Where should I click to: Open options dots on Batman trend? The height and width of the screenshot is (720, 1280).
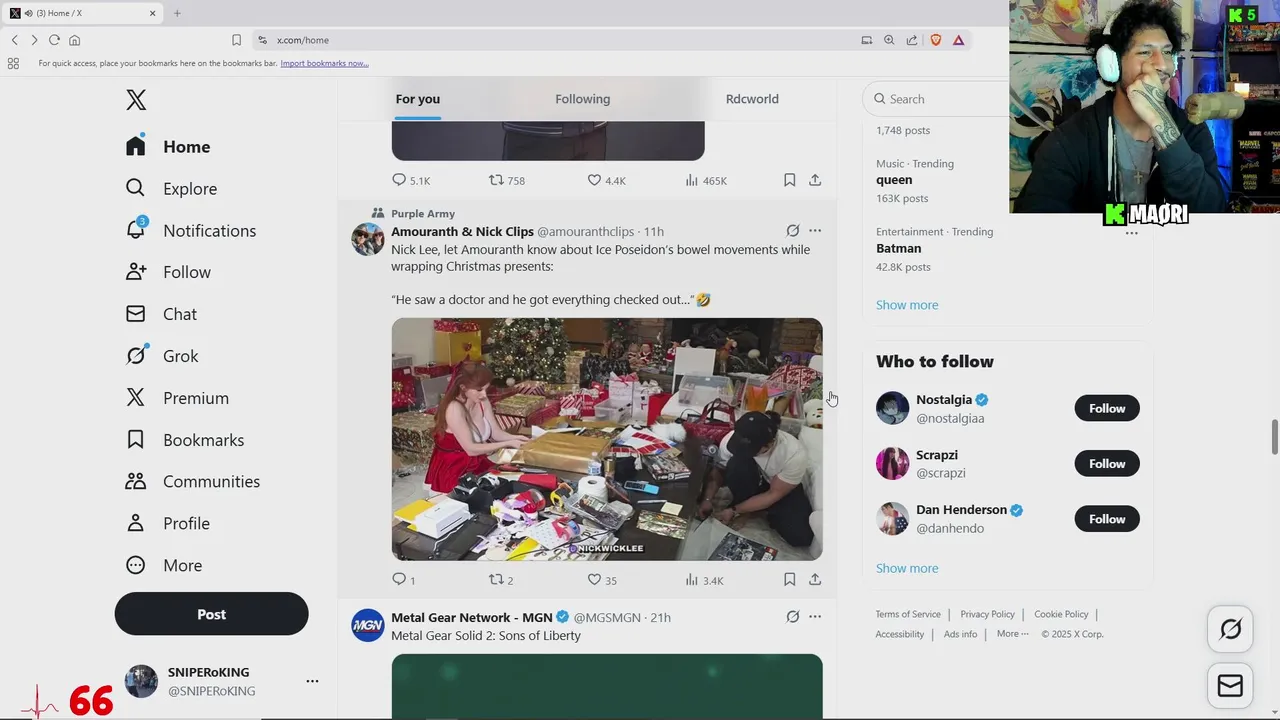coord(1131,233)
